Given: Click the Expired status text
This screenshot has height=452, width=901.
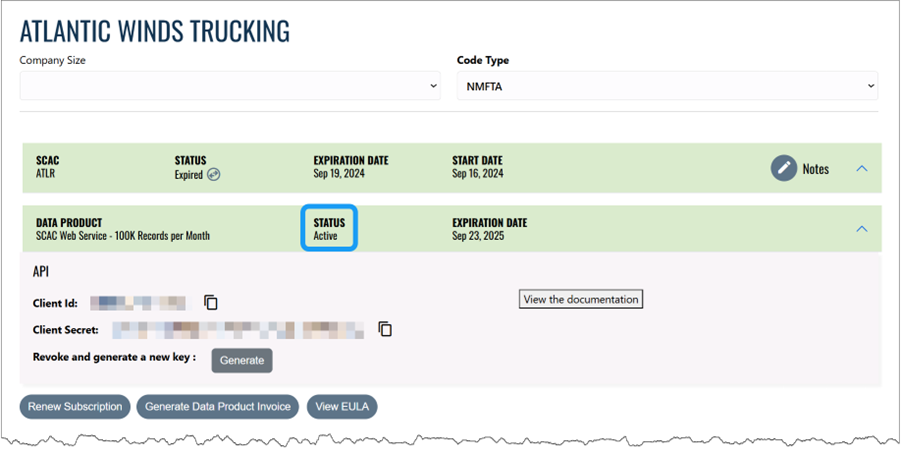Looking at the screenshot, I should 188,175.
